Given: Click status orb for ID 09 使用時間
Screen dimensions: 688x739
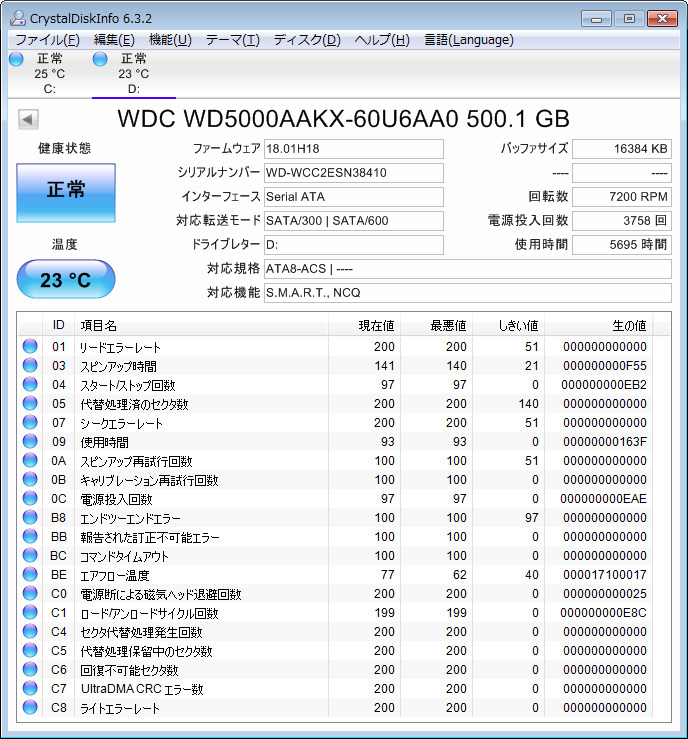Looking at the screenshot, I should pyautogui.click(x=30, y=442).
